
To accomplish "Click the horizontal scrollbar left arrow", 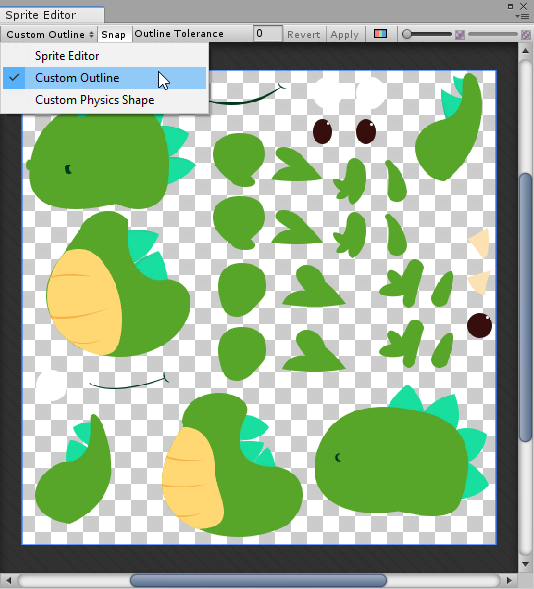I will coord(9,580).
